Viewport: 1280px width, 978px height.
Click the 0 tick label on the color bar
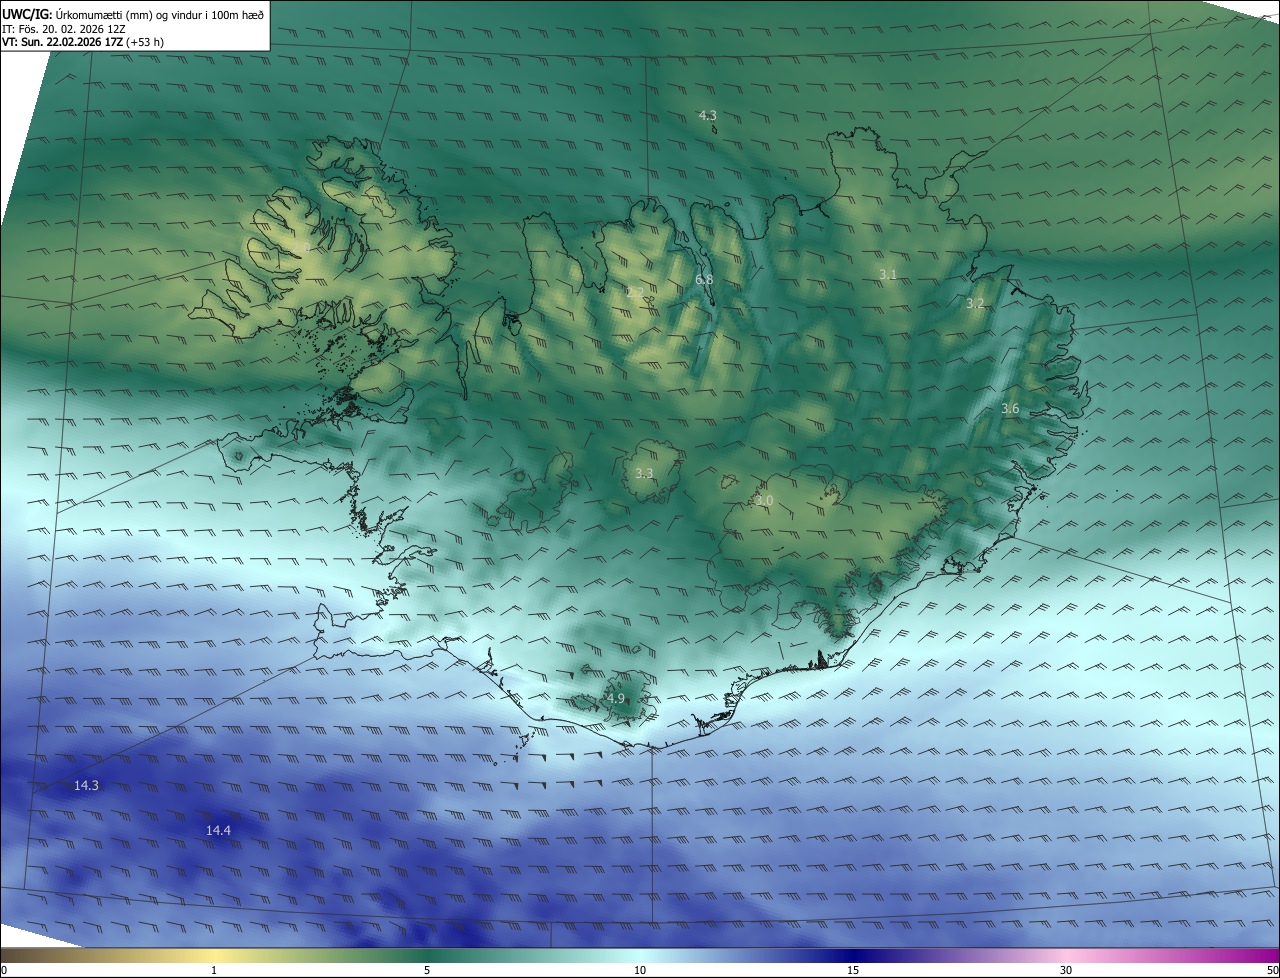(x=4, y=970)
